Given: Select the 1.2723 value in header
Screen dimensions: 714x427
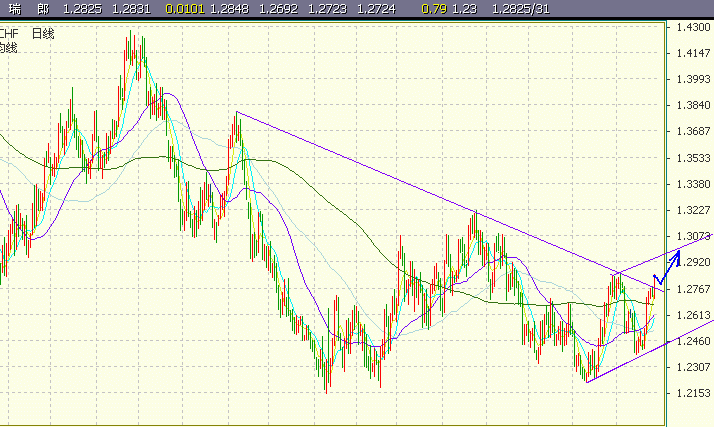Looking at the screenshot, I should tap(327, 9).
